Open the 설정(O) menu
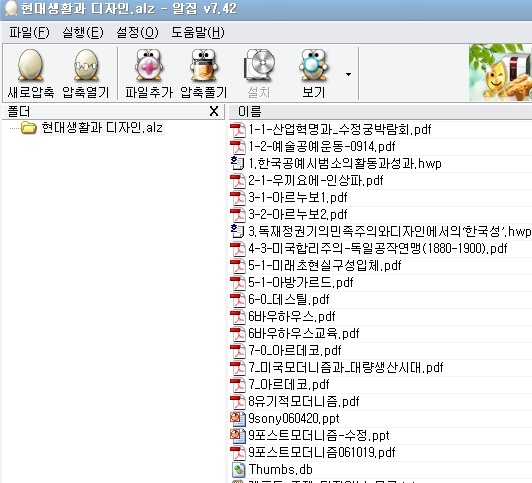The height and width of the screenshot is (483, 532). 137,33
